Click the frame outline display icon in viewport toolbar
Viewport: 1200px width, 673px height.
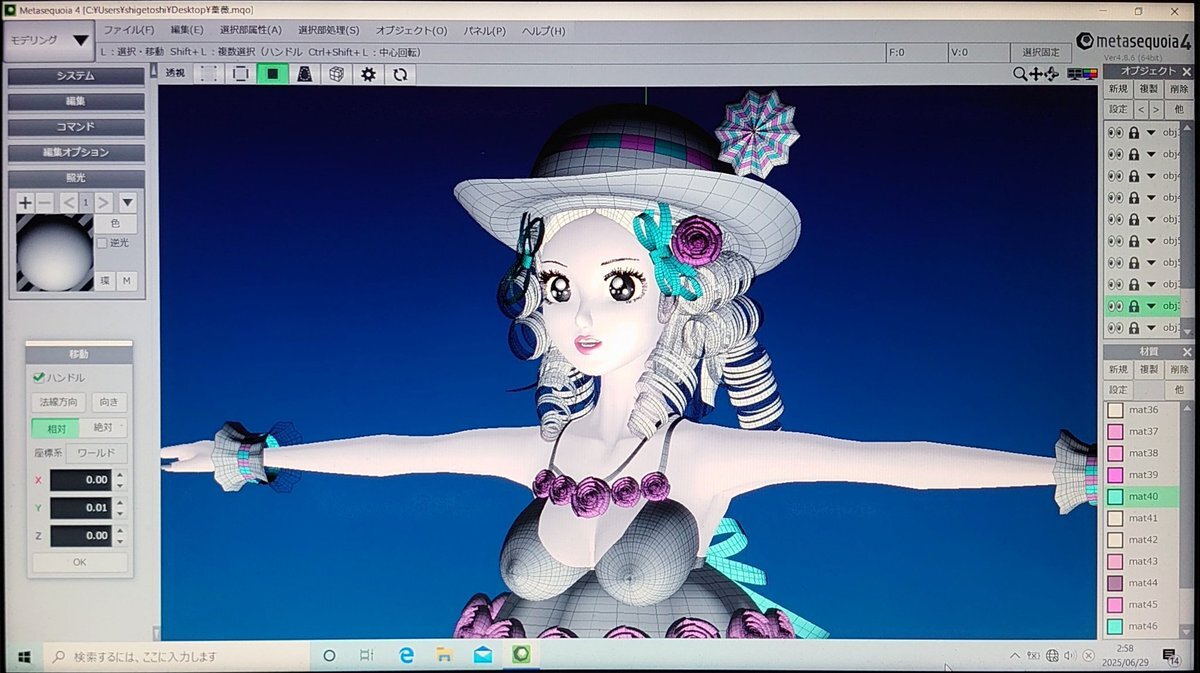(240, 74)
